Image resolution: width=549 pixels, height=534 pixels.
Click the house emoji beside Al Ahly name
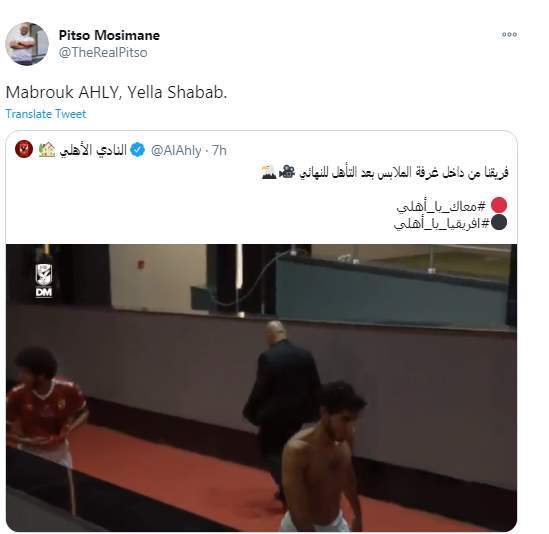47,150
